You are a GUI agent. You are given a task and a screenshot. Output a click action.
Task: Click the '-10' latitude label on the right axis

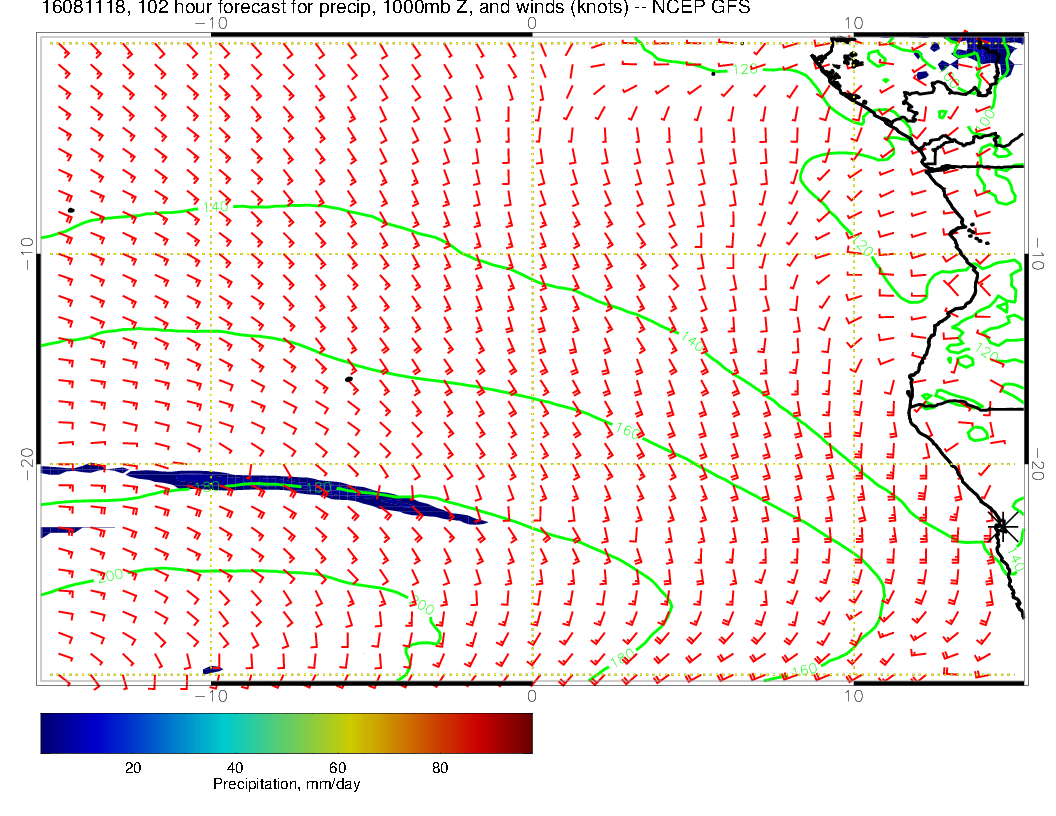click(1040, 253)
